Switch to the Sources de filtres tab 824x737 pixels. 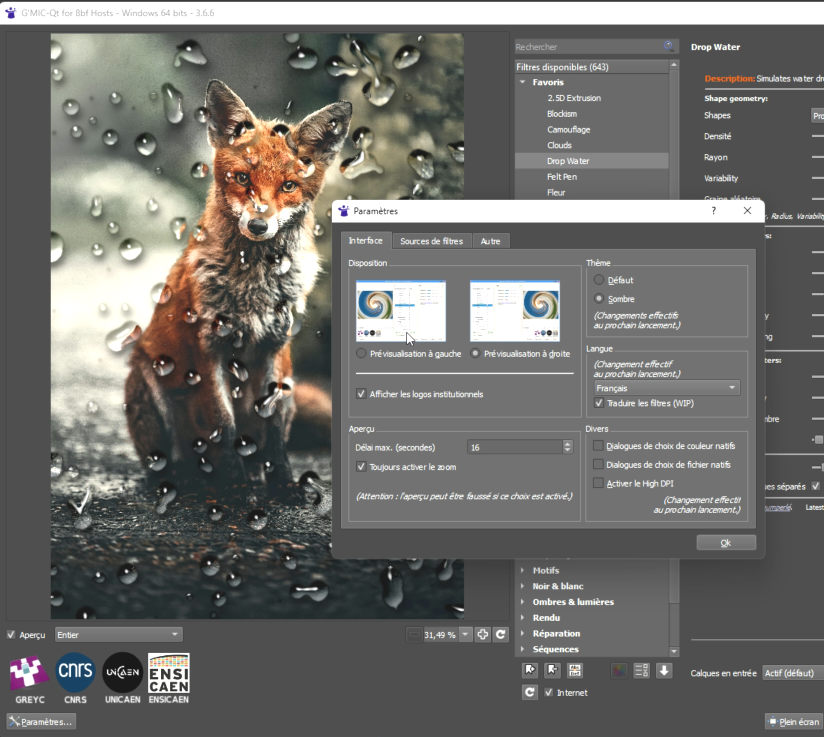[x=431, y=241]
